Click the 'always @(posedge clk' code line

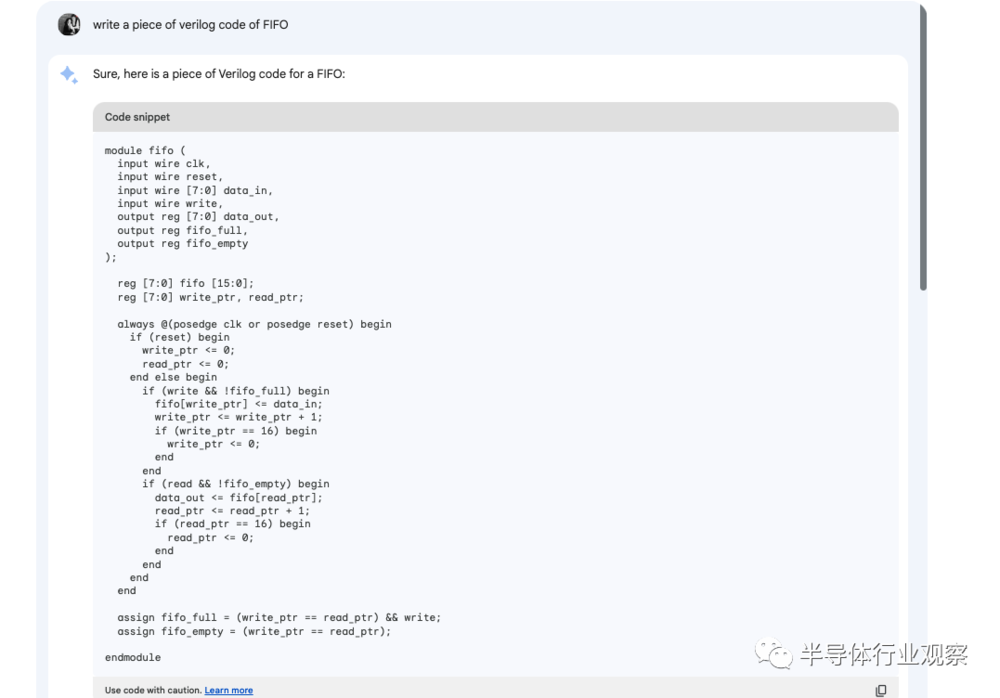click(x=254, y=324)
